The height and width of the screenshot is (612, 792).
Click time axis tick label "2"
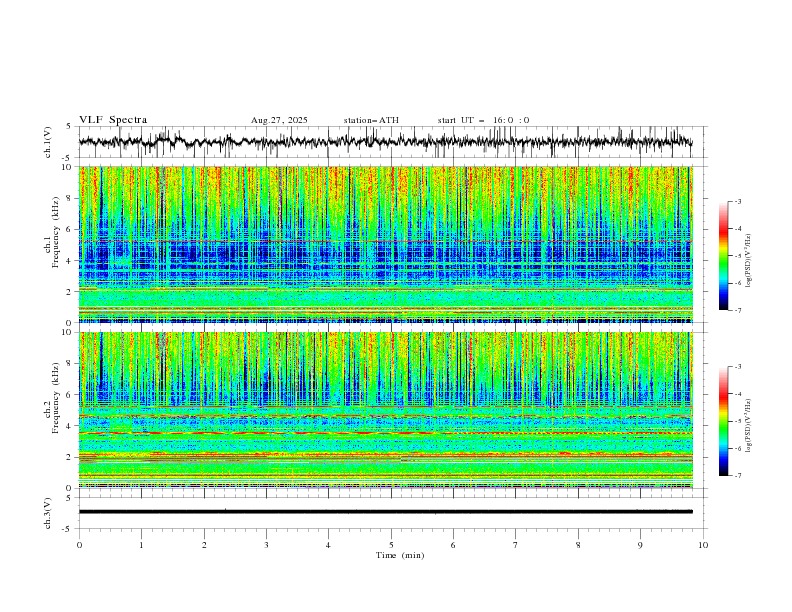pyautogui.click(x=204, y=545)
